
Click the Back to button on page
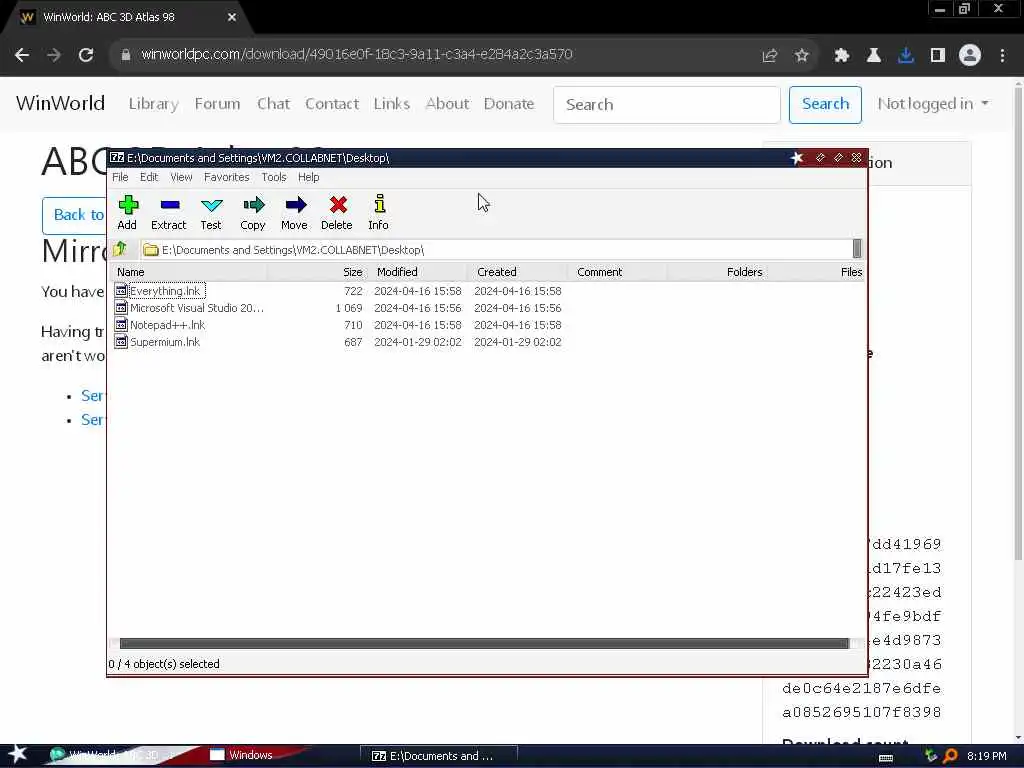pos(74,215)
